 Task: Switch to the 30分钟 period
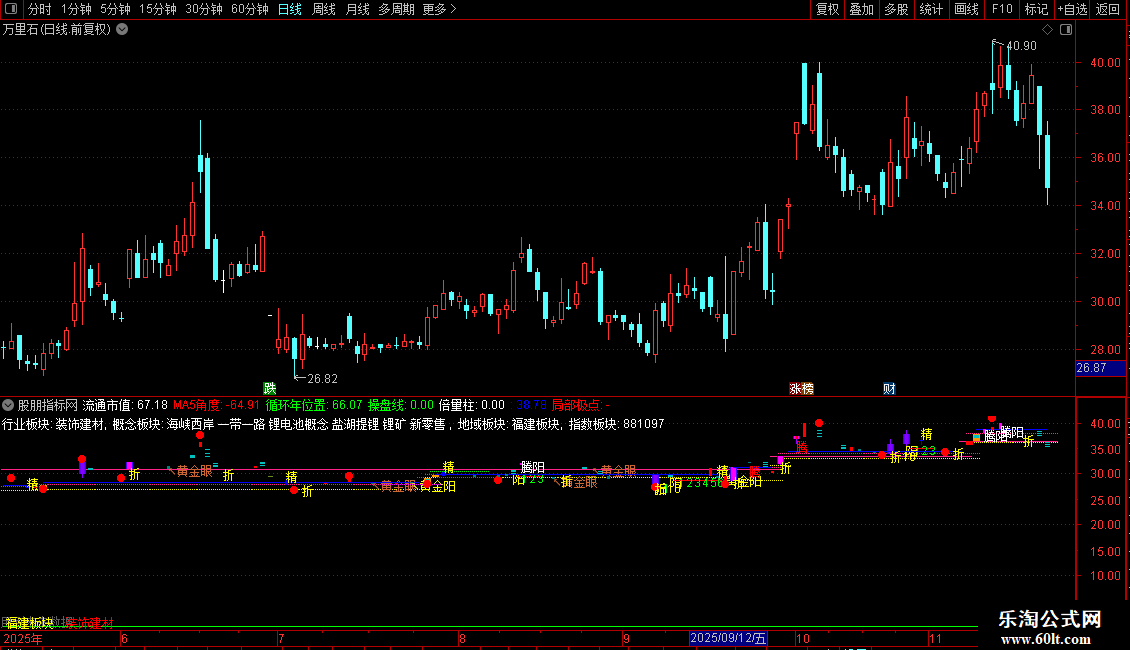[204, 9]
